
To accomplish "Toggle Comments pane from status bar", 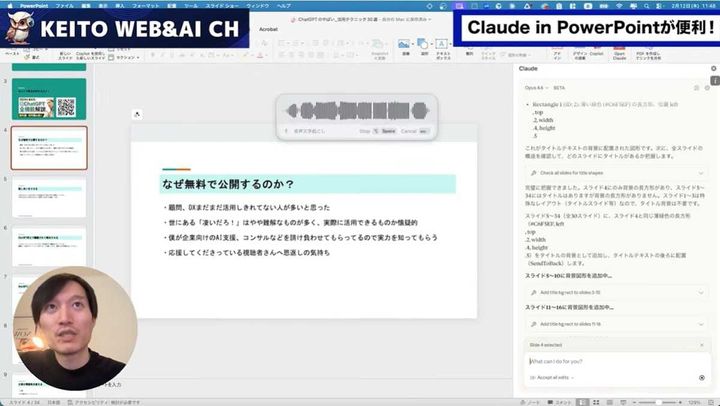I will (x=559, y=402).
